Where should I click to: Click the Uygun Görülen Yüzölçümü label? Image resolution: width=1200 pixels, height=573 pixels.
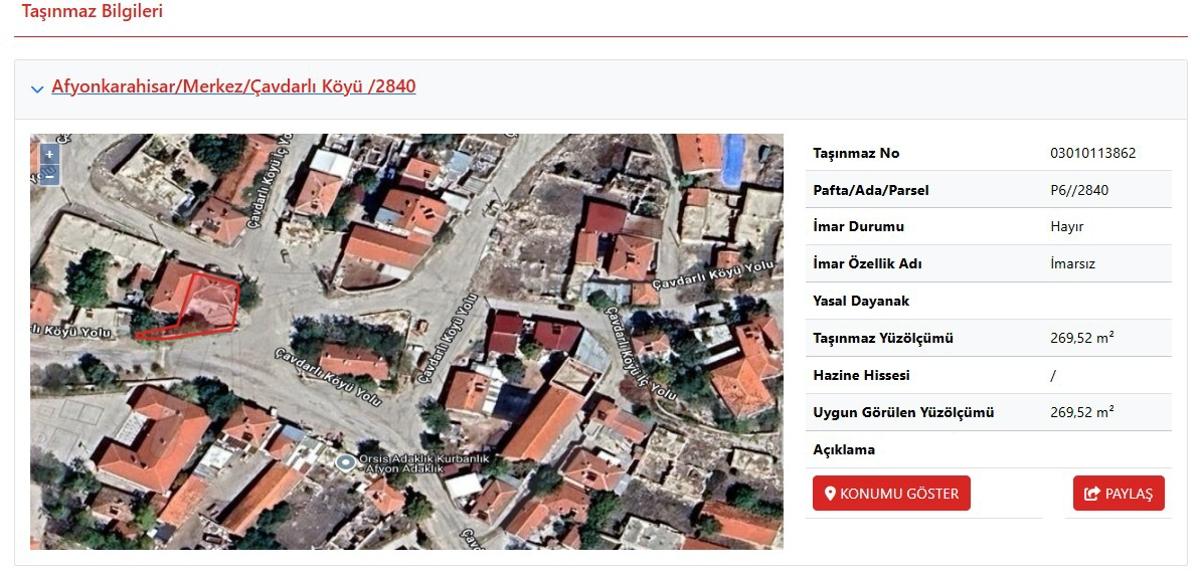coord(903,412)
